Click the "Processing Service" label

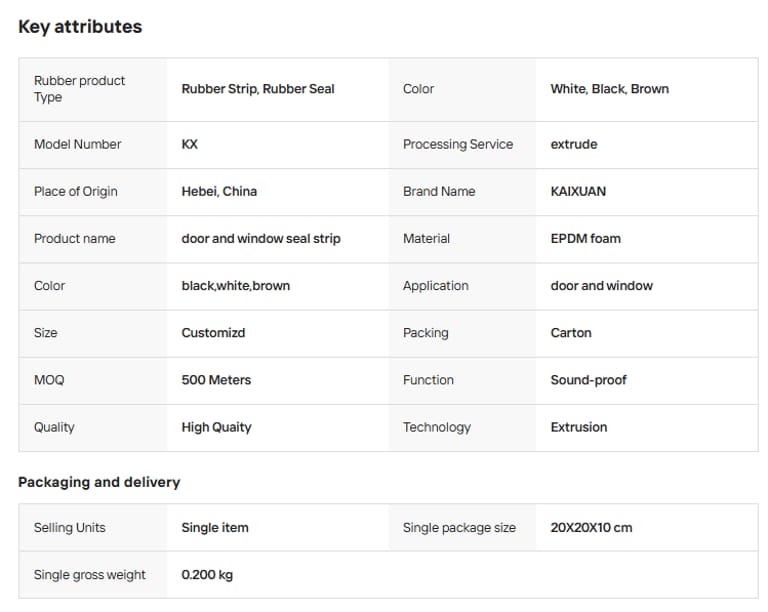pyautogui.click(x=458, y=144)
